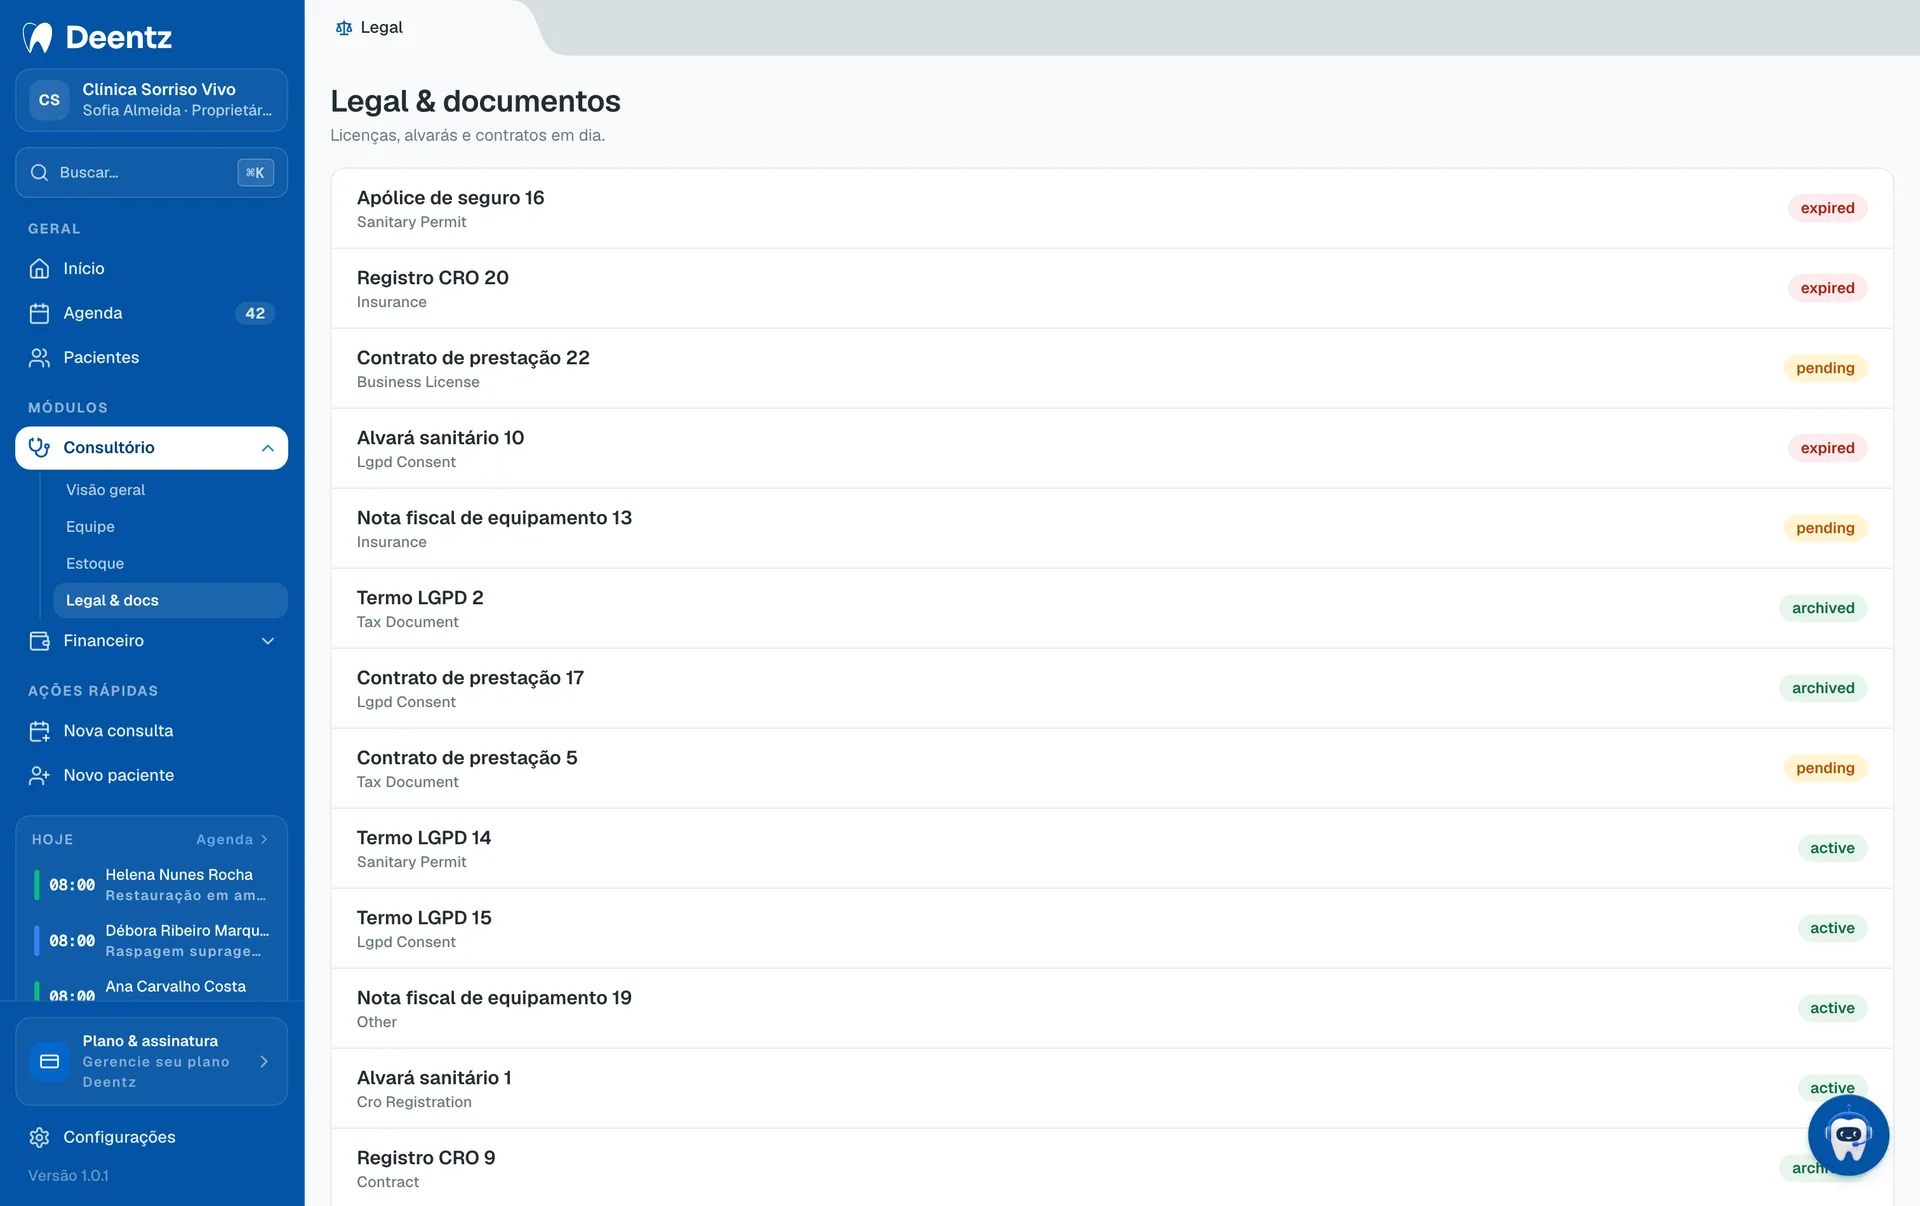The height and width of the screenshot is (1206, 1920).
Task: Open the Visão geral submenu item
Action: coord(170,490)
